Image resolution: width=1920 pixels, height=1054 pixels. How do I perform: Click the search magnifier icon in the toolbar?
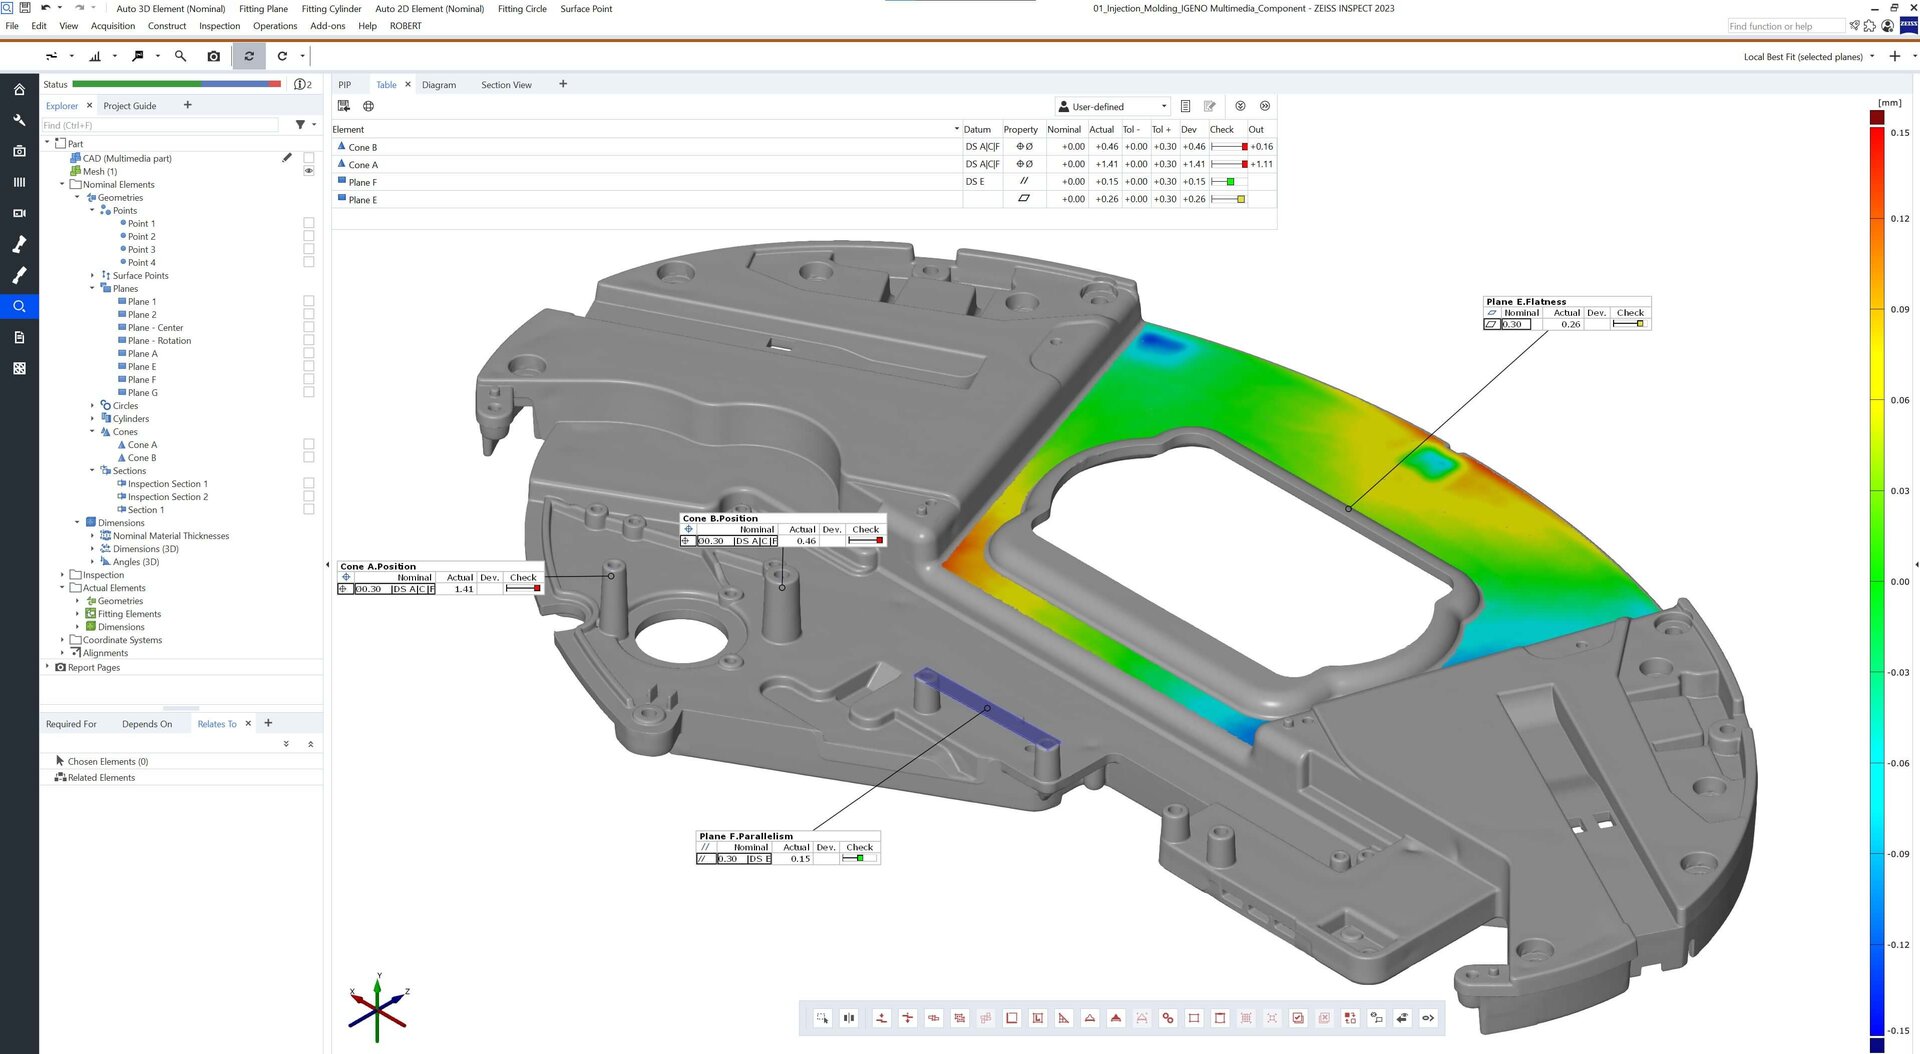[180, 56]
